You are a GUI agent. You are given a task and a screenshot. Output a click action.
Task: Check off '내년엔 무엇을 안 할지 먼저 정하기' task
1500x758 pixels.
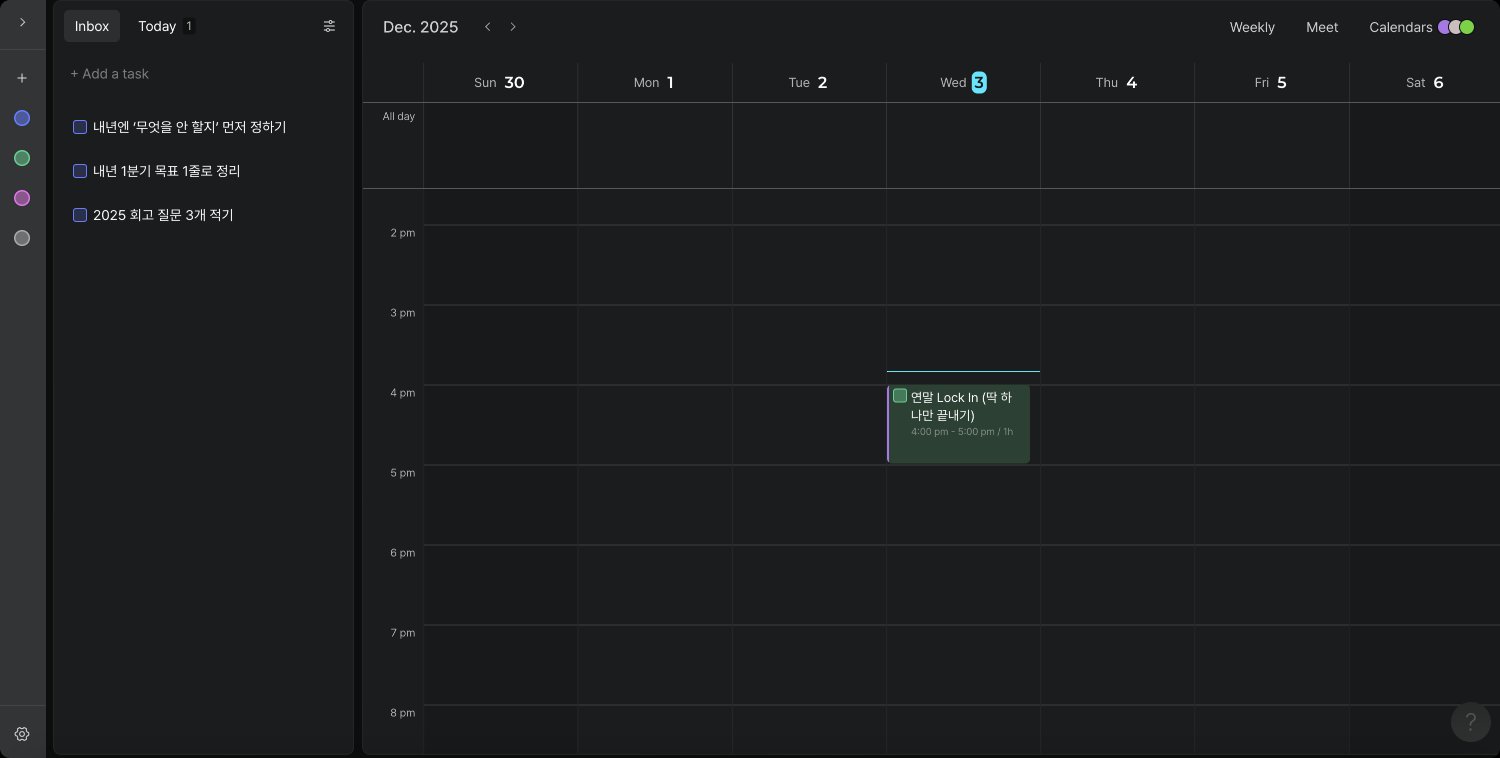point(80,127)
